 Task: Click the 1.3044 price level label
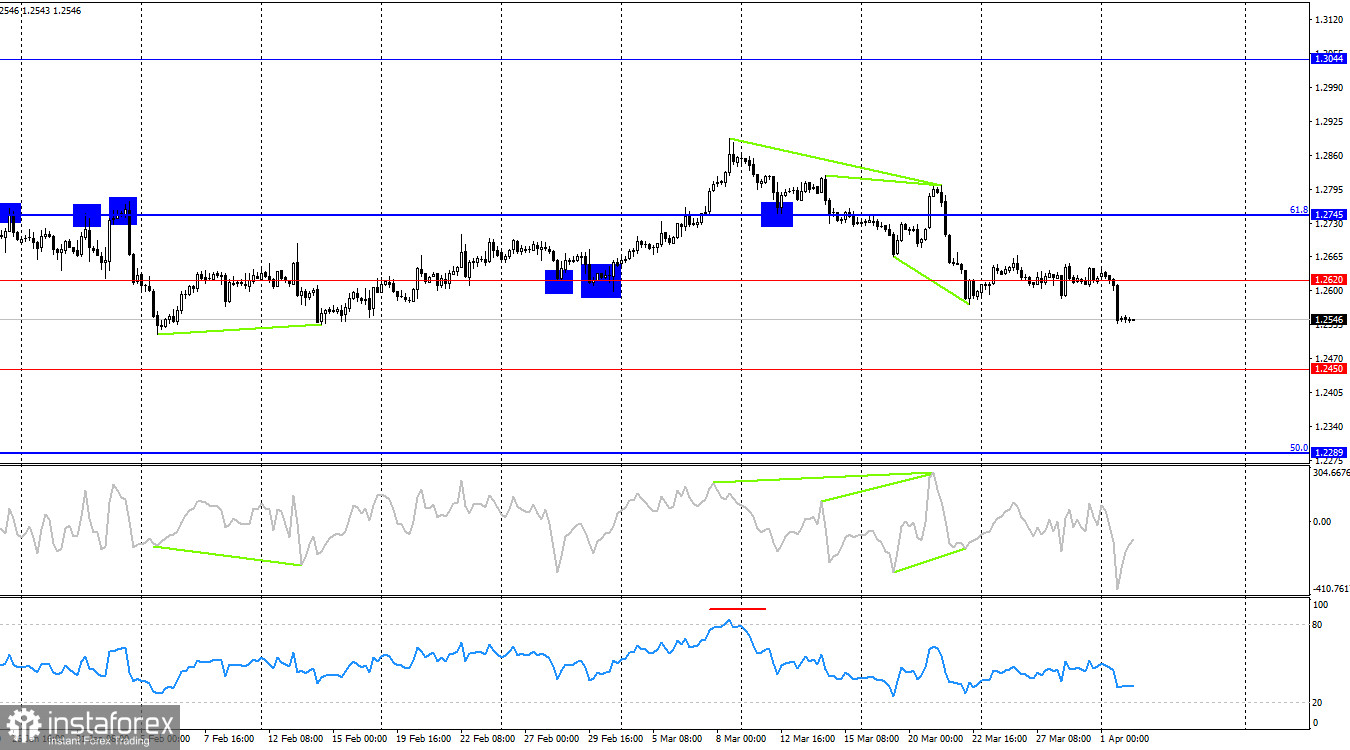(x=1328, y=59)
